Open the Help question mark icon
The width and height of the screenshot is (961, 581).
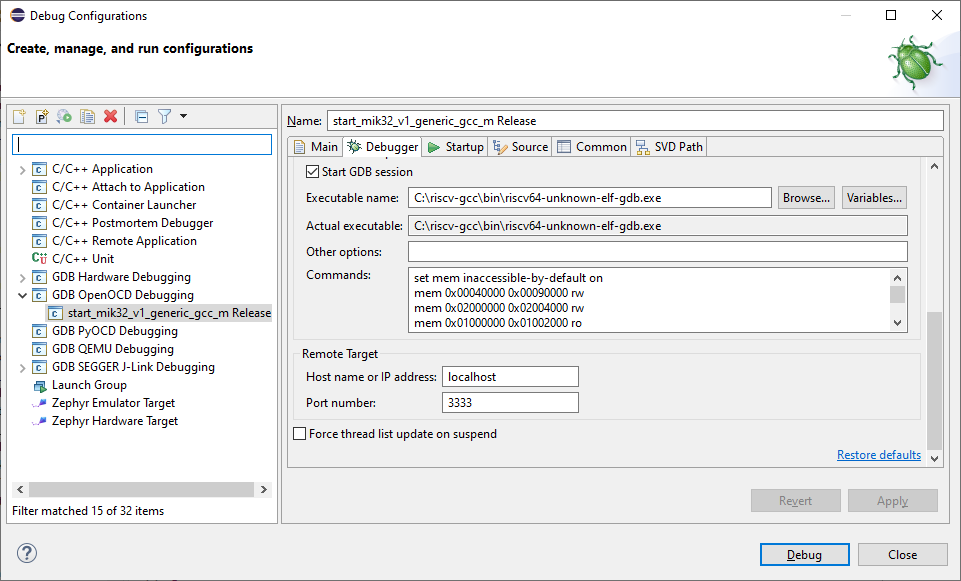tap(27, 554)
